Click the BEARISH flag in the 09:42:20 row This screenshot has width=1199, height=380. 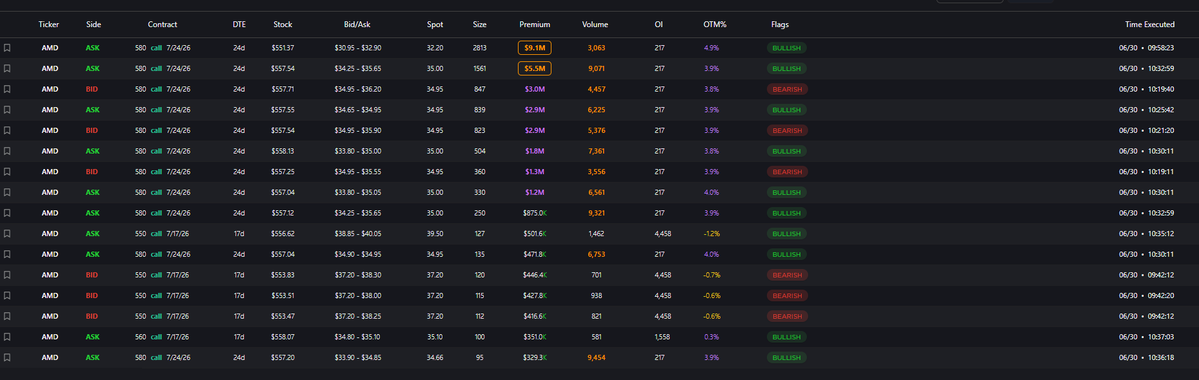click(x=787, y=295)
